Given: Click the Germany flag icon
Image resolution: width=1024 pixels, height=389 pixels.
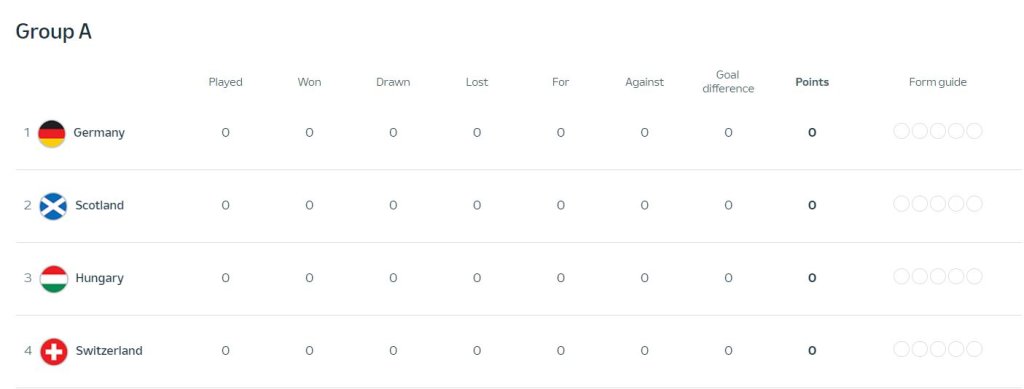Looking at the screenshot, I should (x=52, y=134).
